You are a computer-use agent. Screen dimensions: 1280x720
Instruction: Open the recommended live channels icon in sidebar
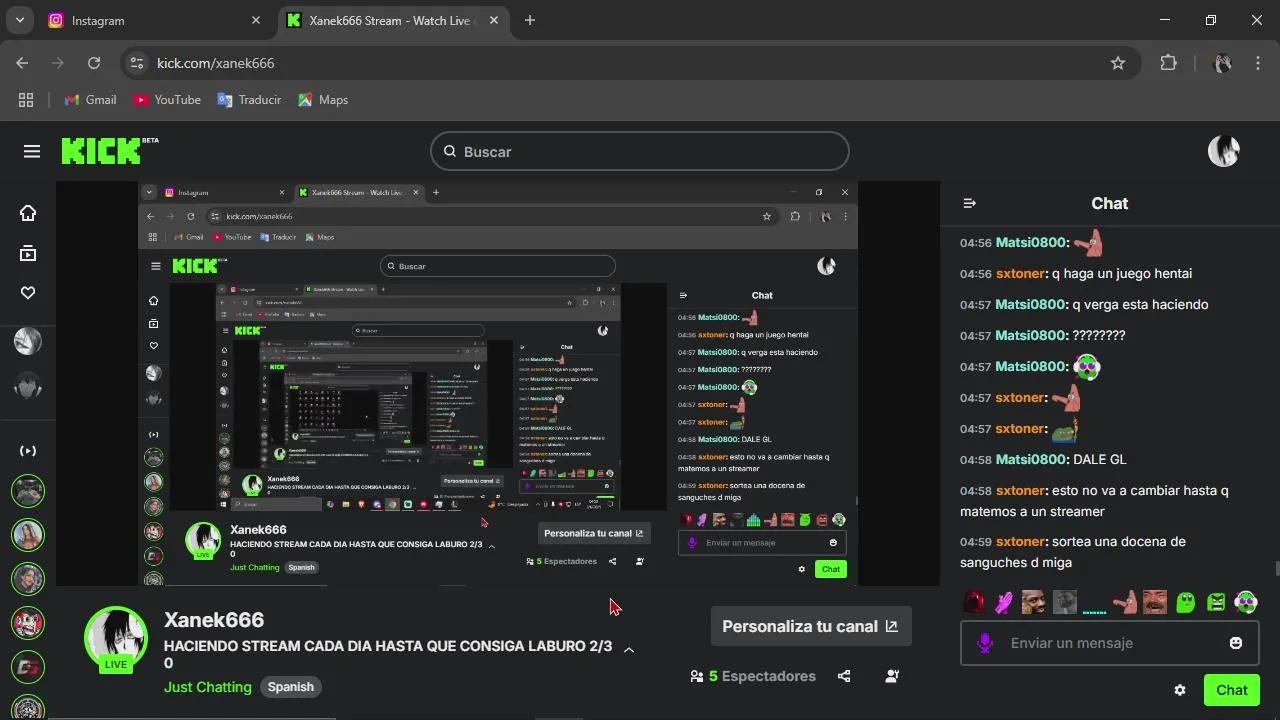click(28, 451)
